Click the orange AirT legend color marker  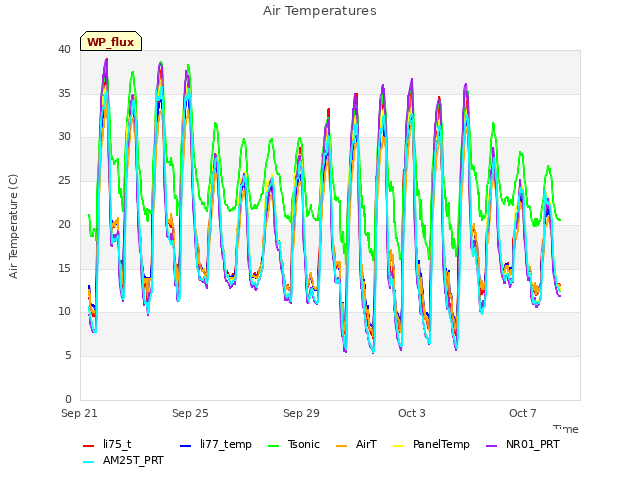[341, 446]
